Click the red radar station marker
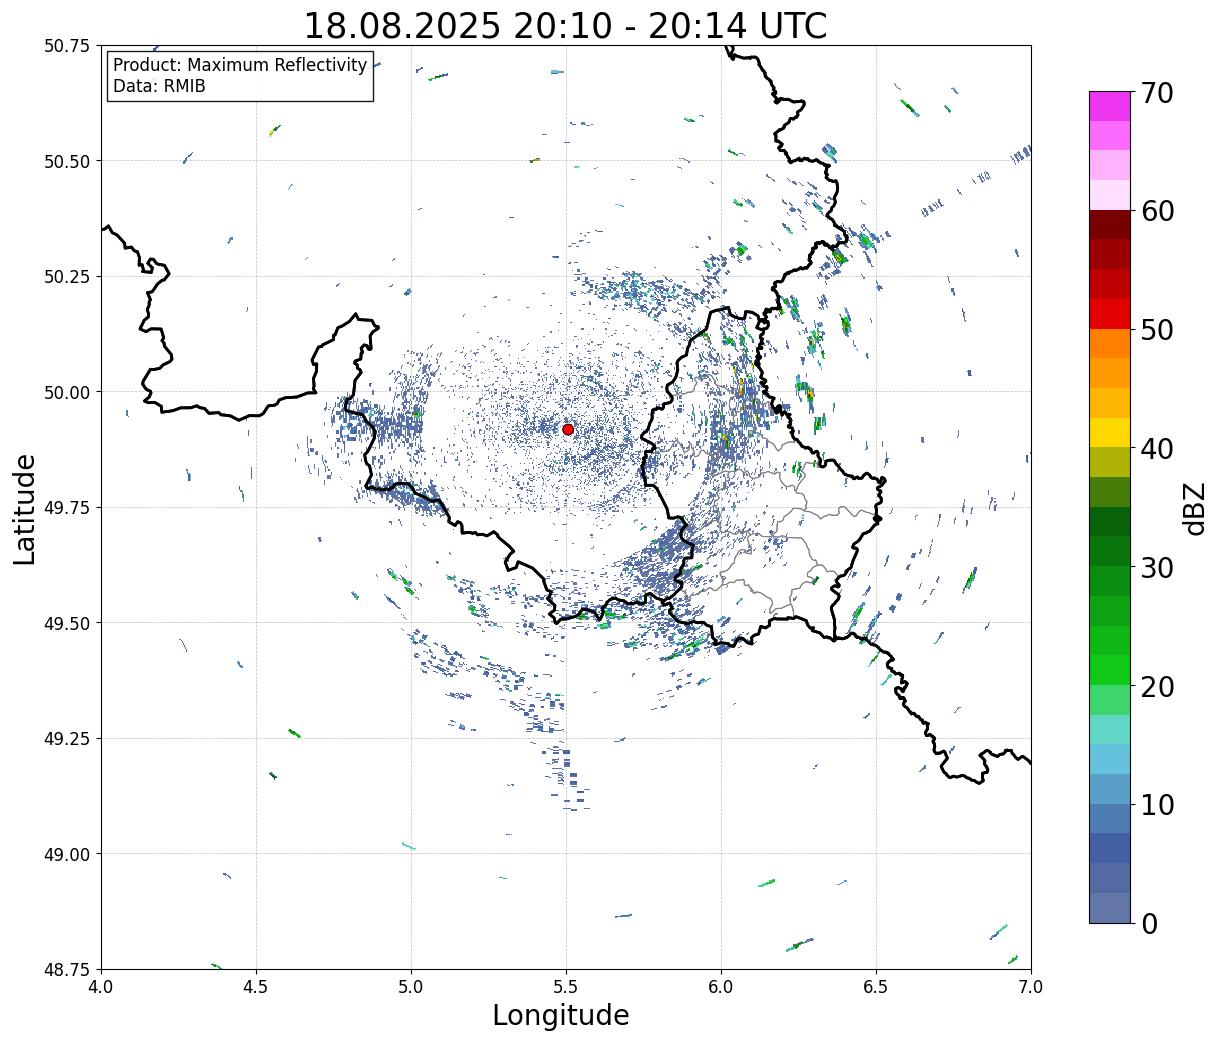1219x1040 pixels. pos(568,429)
